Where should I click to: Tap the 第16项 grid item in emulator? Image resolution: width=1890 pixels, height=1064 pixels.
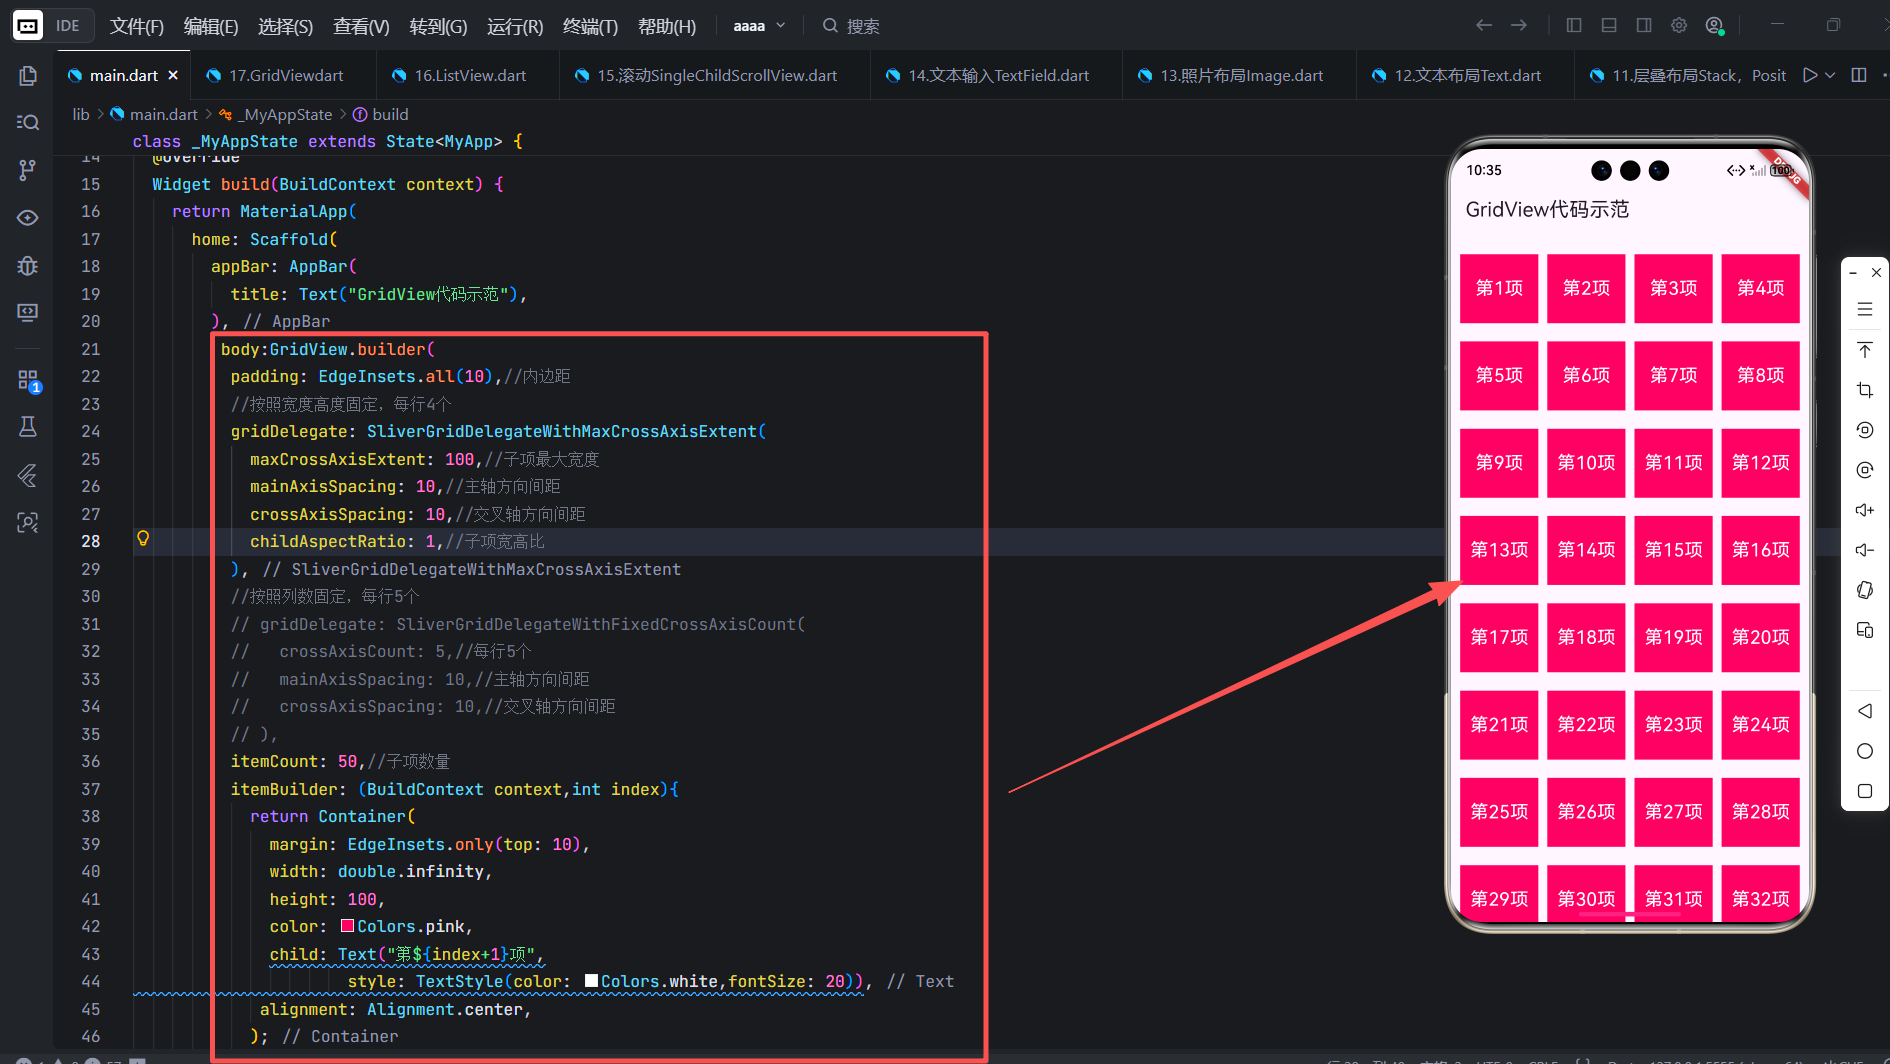(x=1760, y=550)
